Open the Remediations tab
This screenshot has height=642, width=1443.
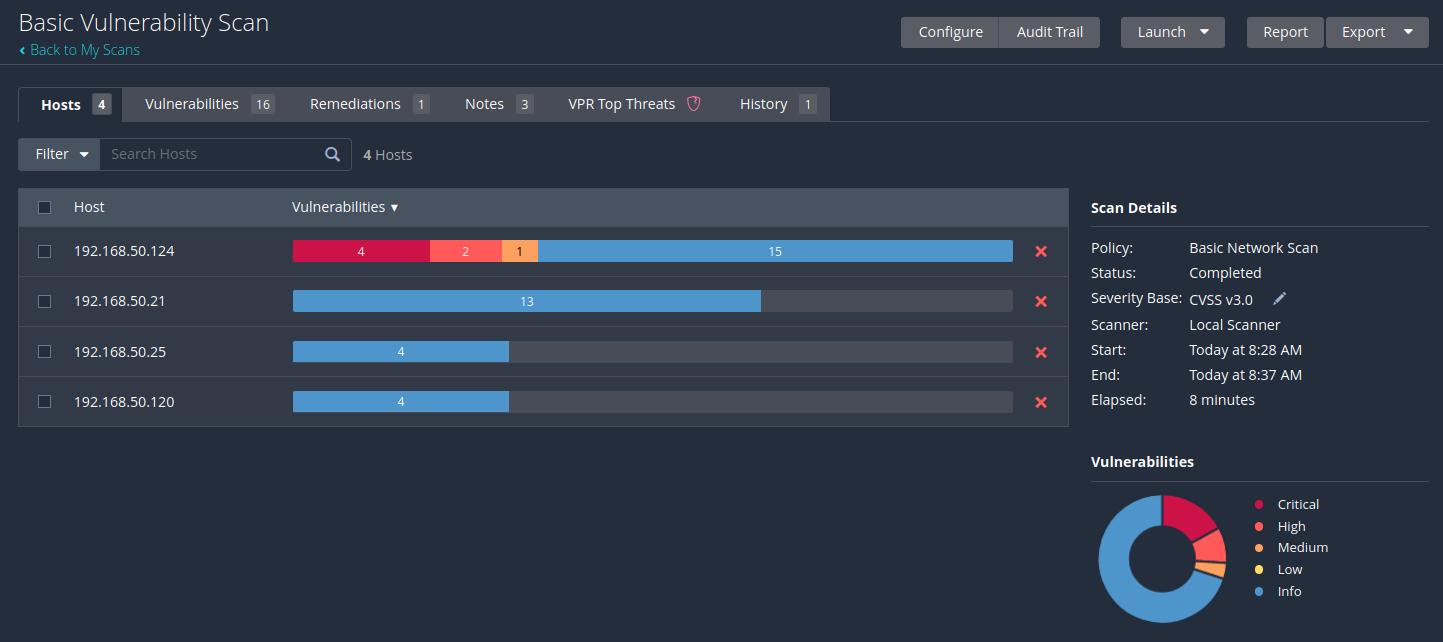pyautogui.click(x=355, y=104)
